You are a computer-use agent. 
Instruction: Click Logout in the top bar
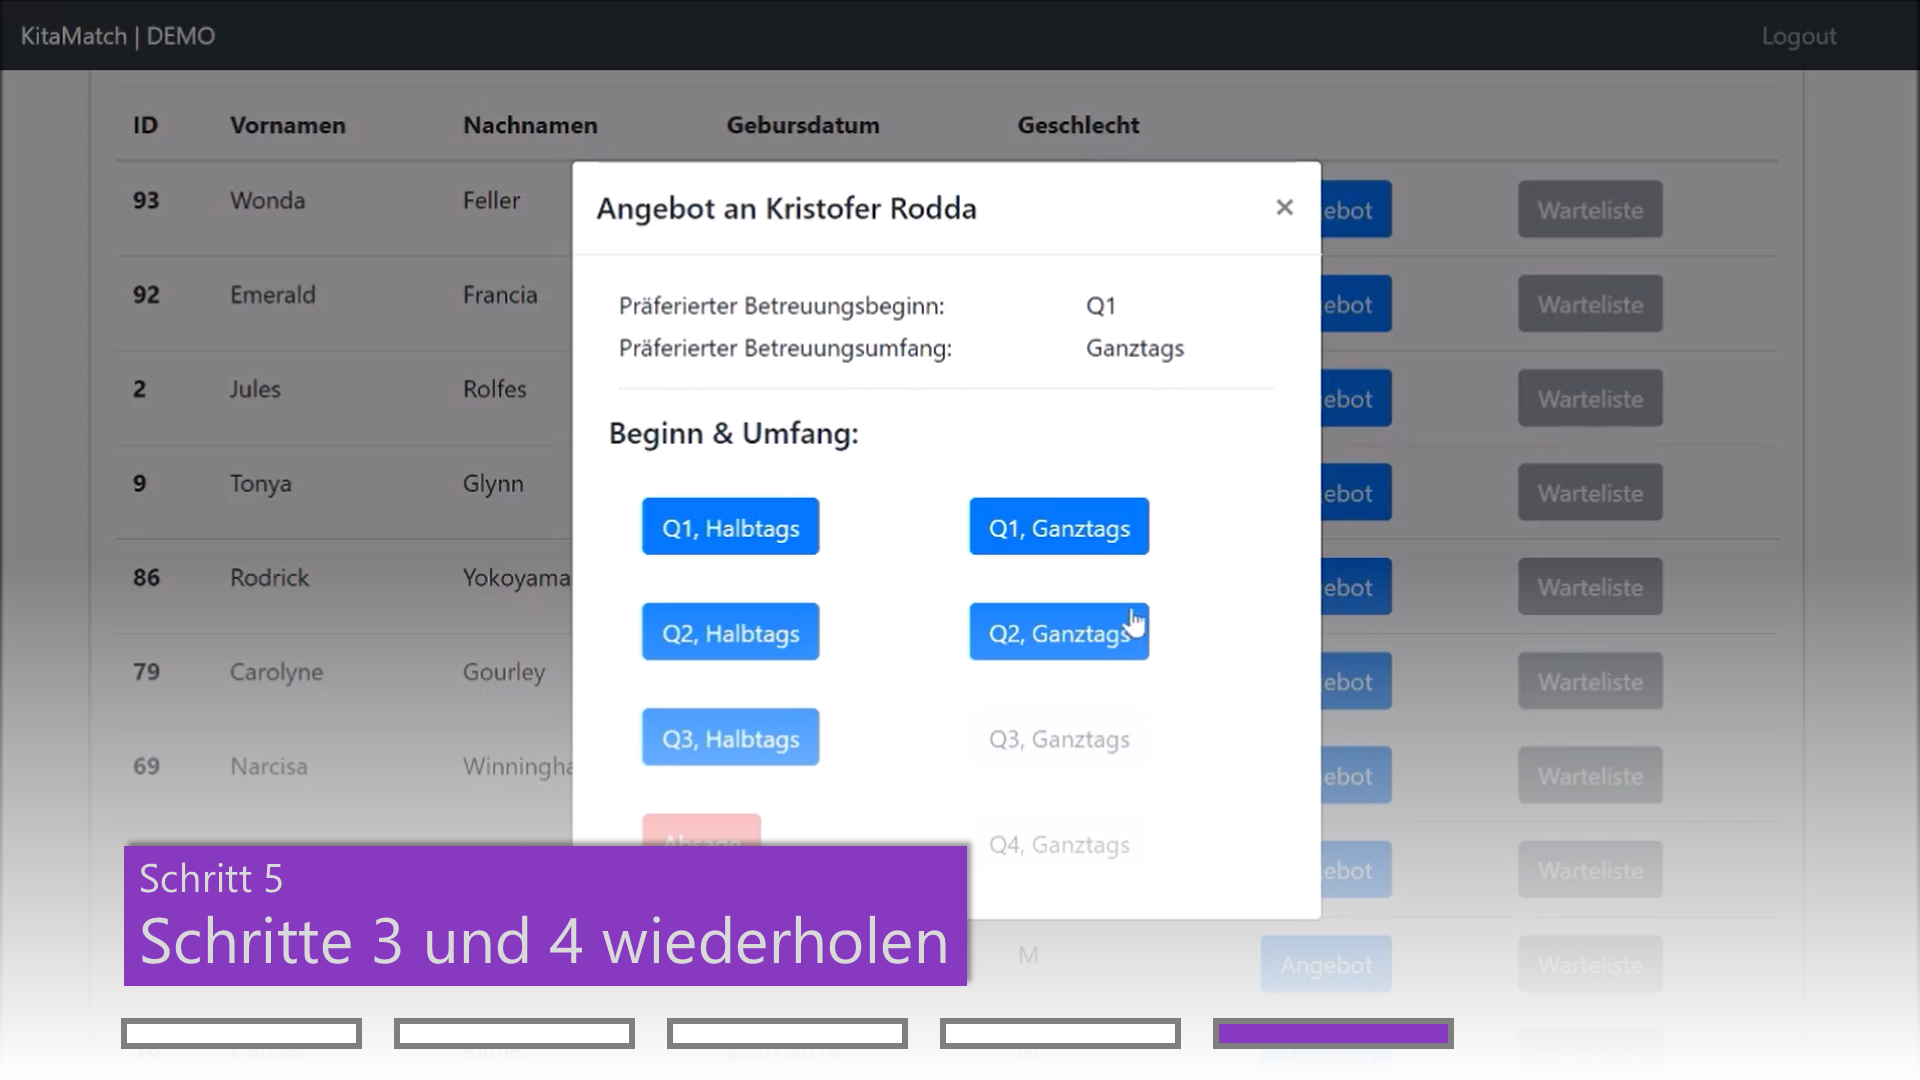1798,36
